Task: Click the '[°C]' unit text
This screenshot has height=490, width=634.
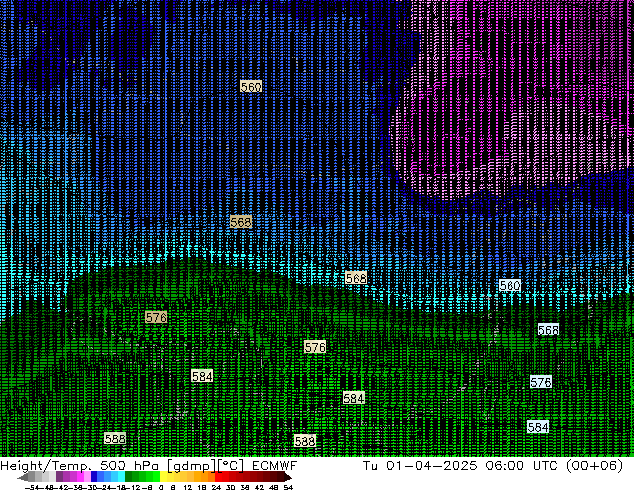Action: point(231,466)
